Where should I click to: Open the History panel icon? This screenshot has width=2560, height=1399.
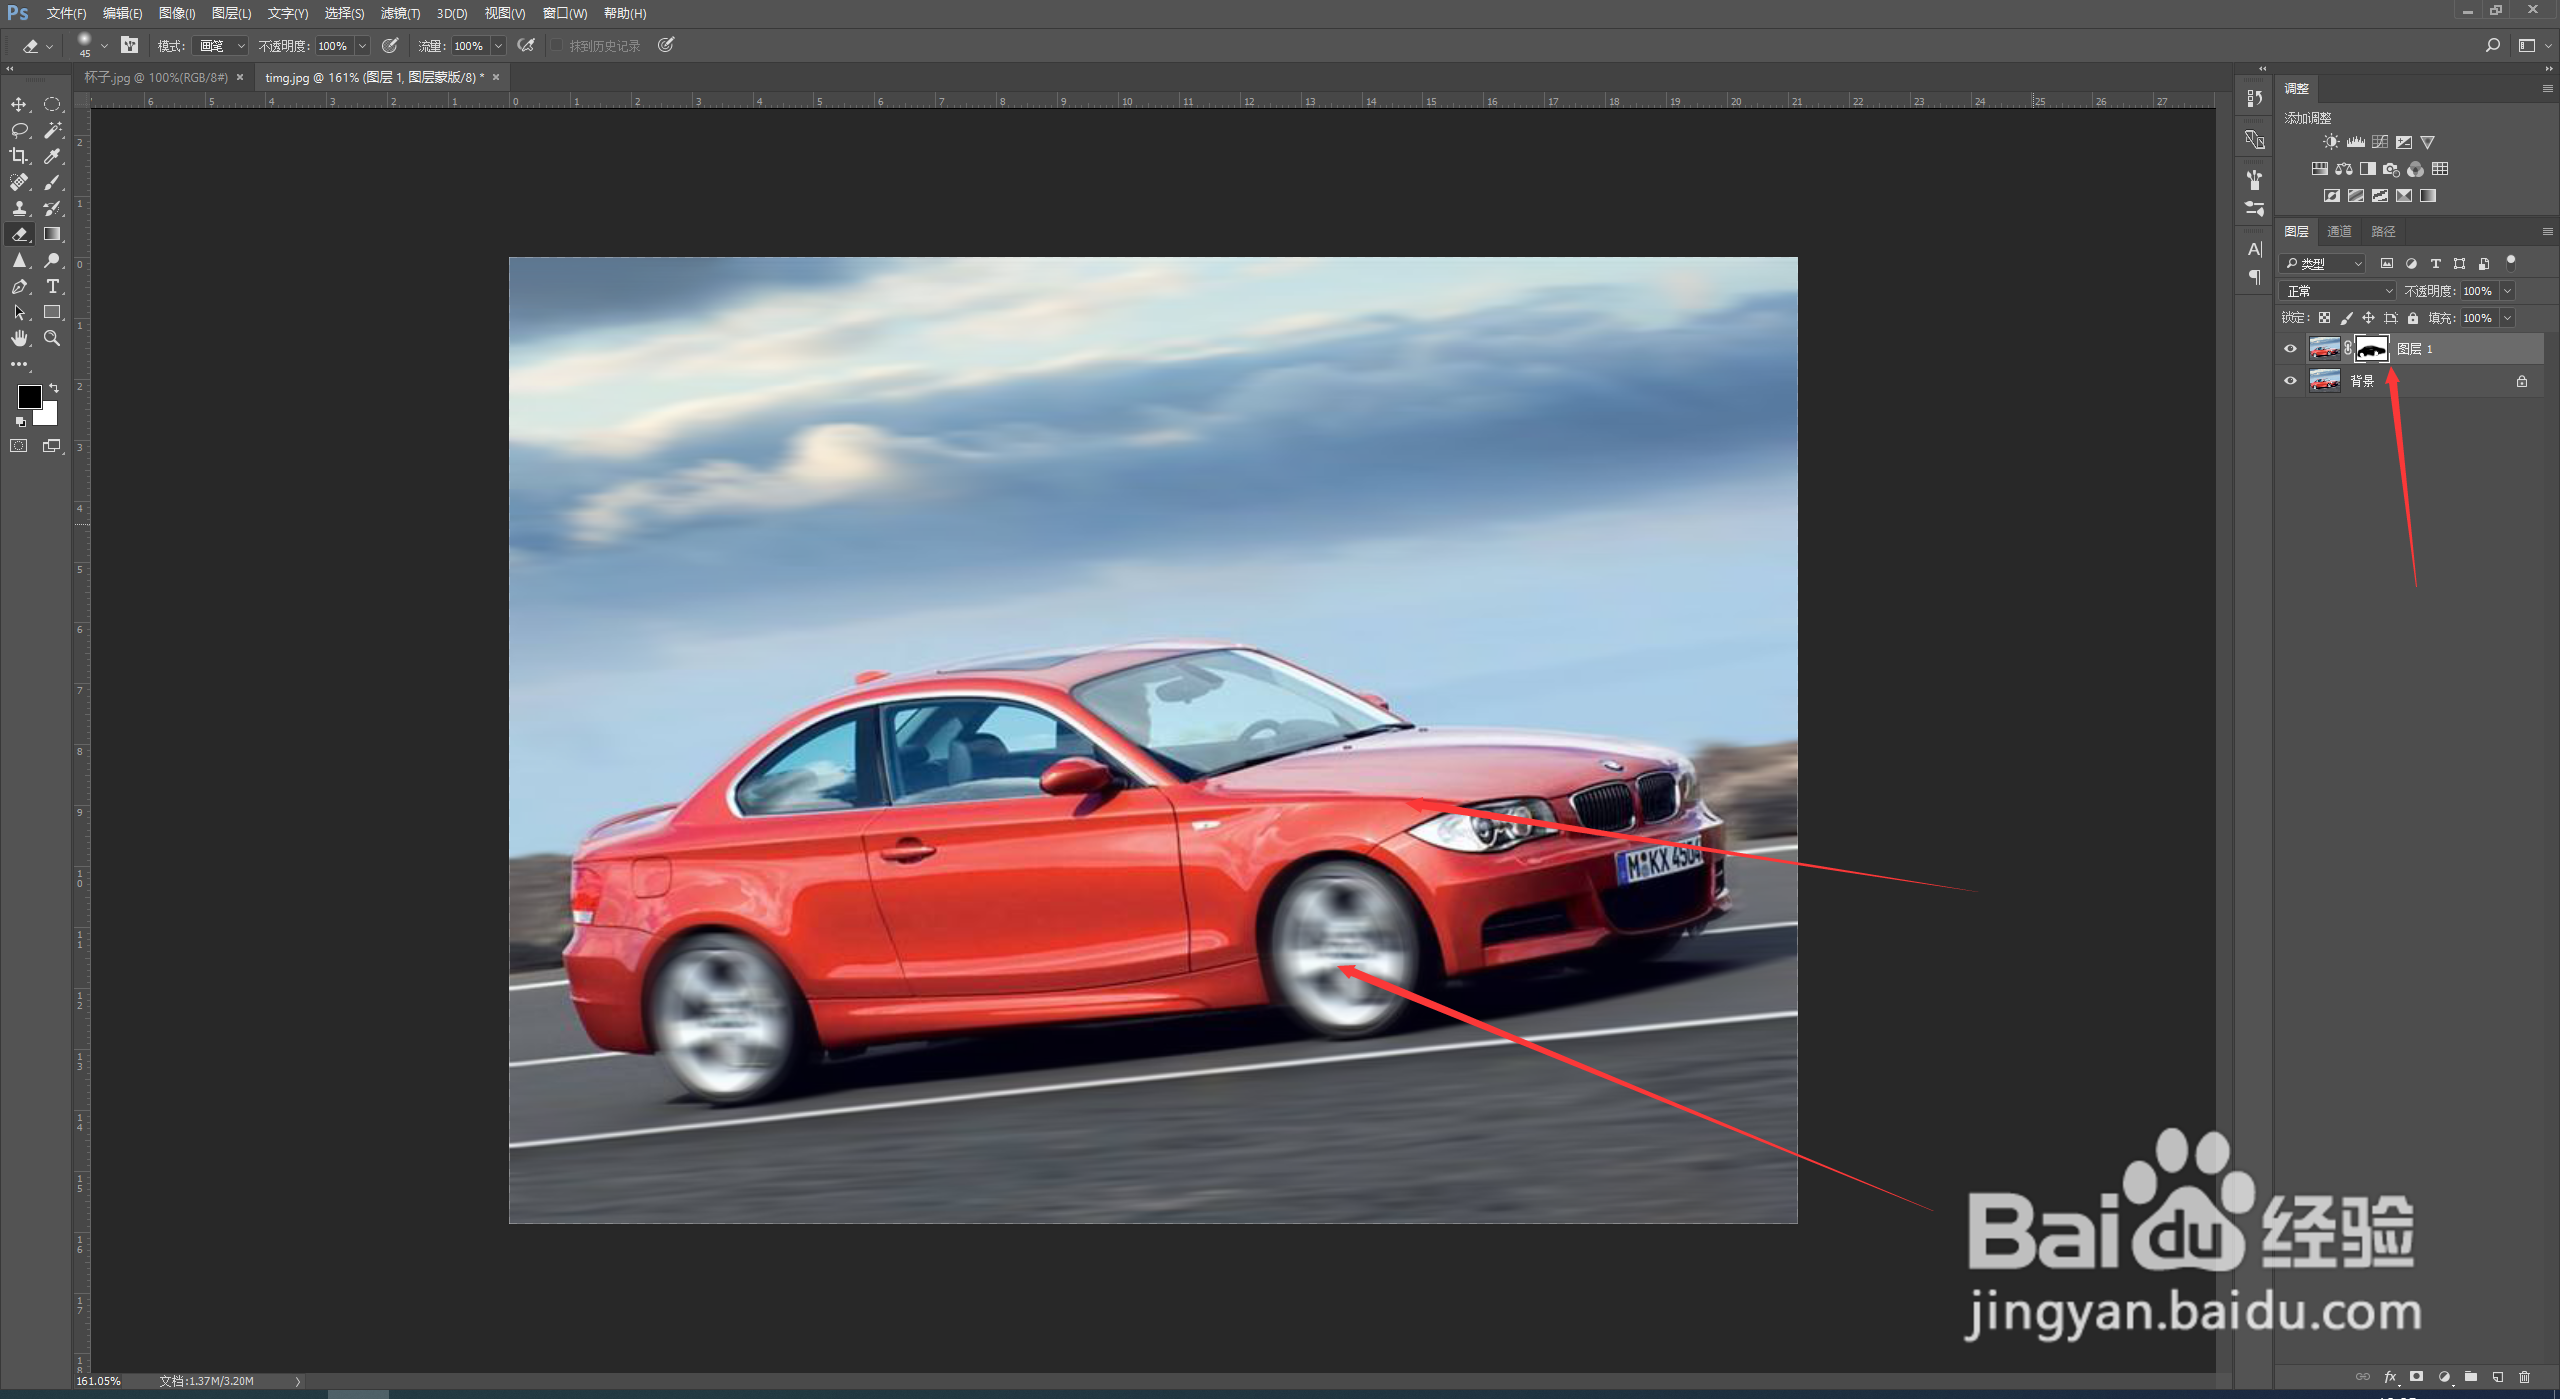tap(2254, 98)
